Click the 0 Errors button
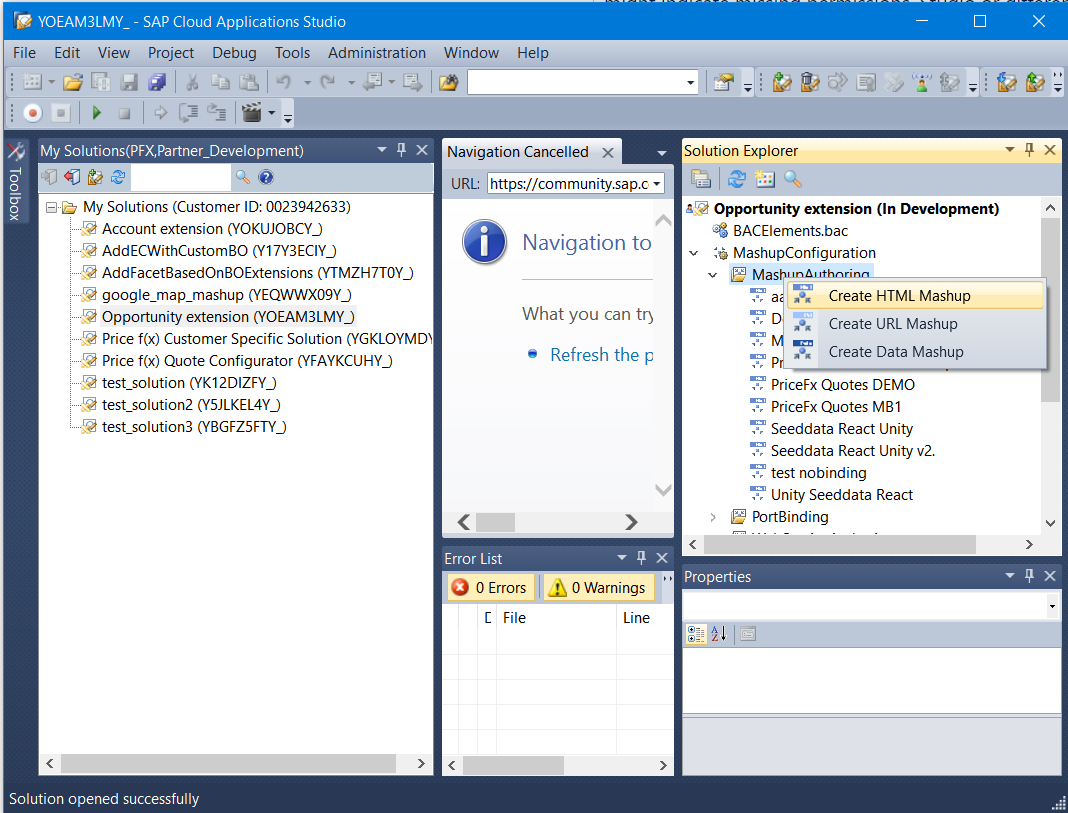This screenshot has height=813, width=1068. pyautogui.click(x=489, y=588)
